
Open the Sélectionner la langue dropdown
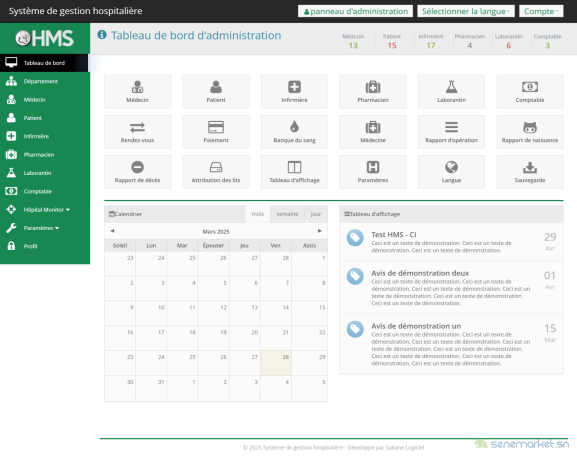(466, 11)
